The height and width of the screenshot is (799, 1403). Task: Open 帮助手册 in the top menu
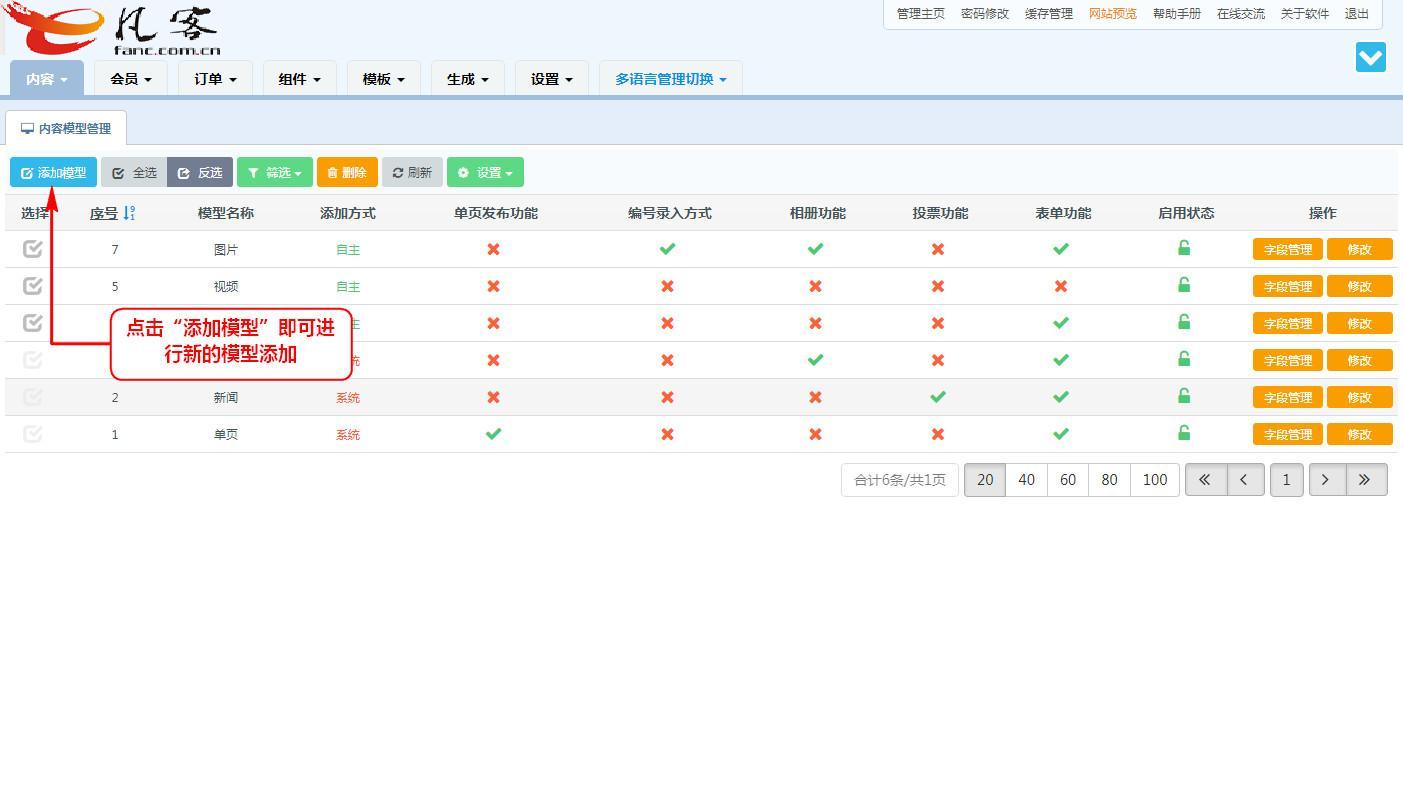(x=1176, y=14)
